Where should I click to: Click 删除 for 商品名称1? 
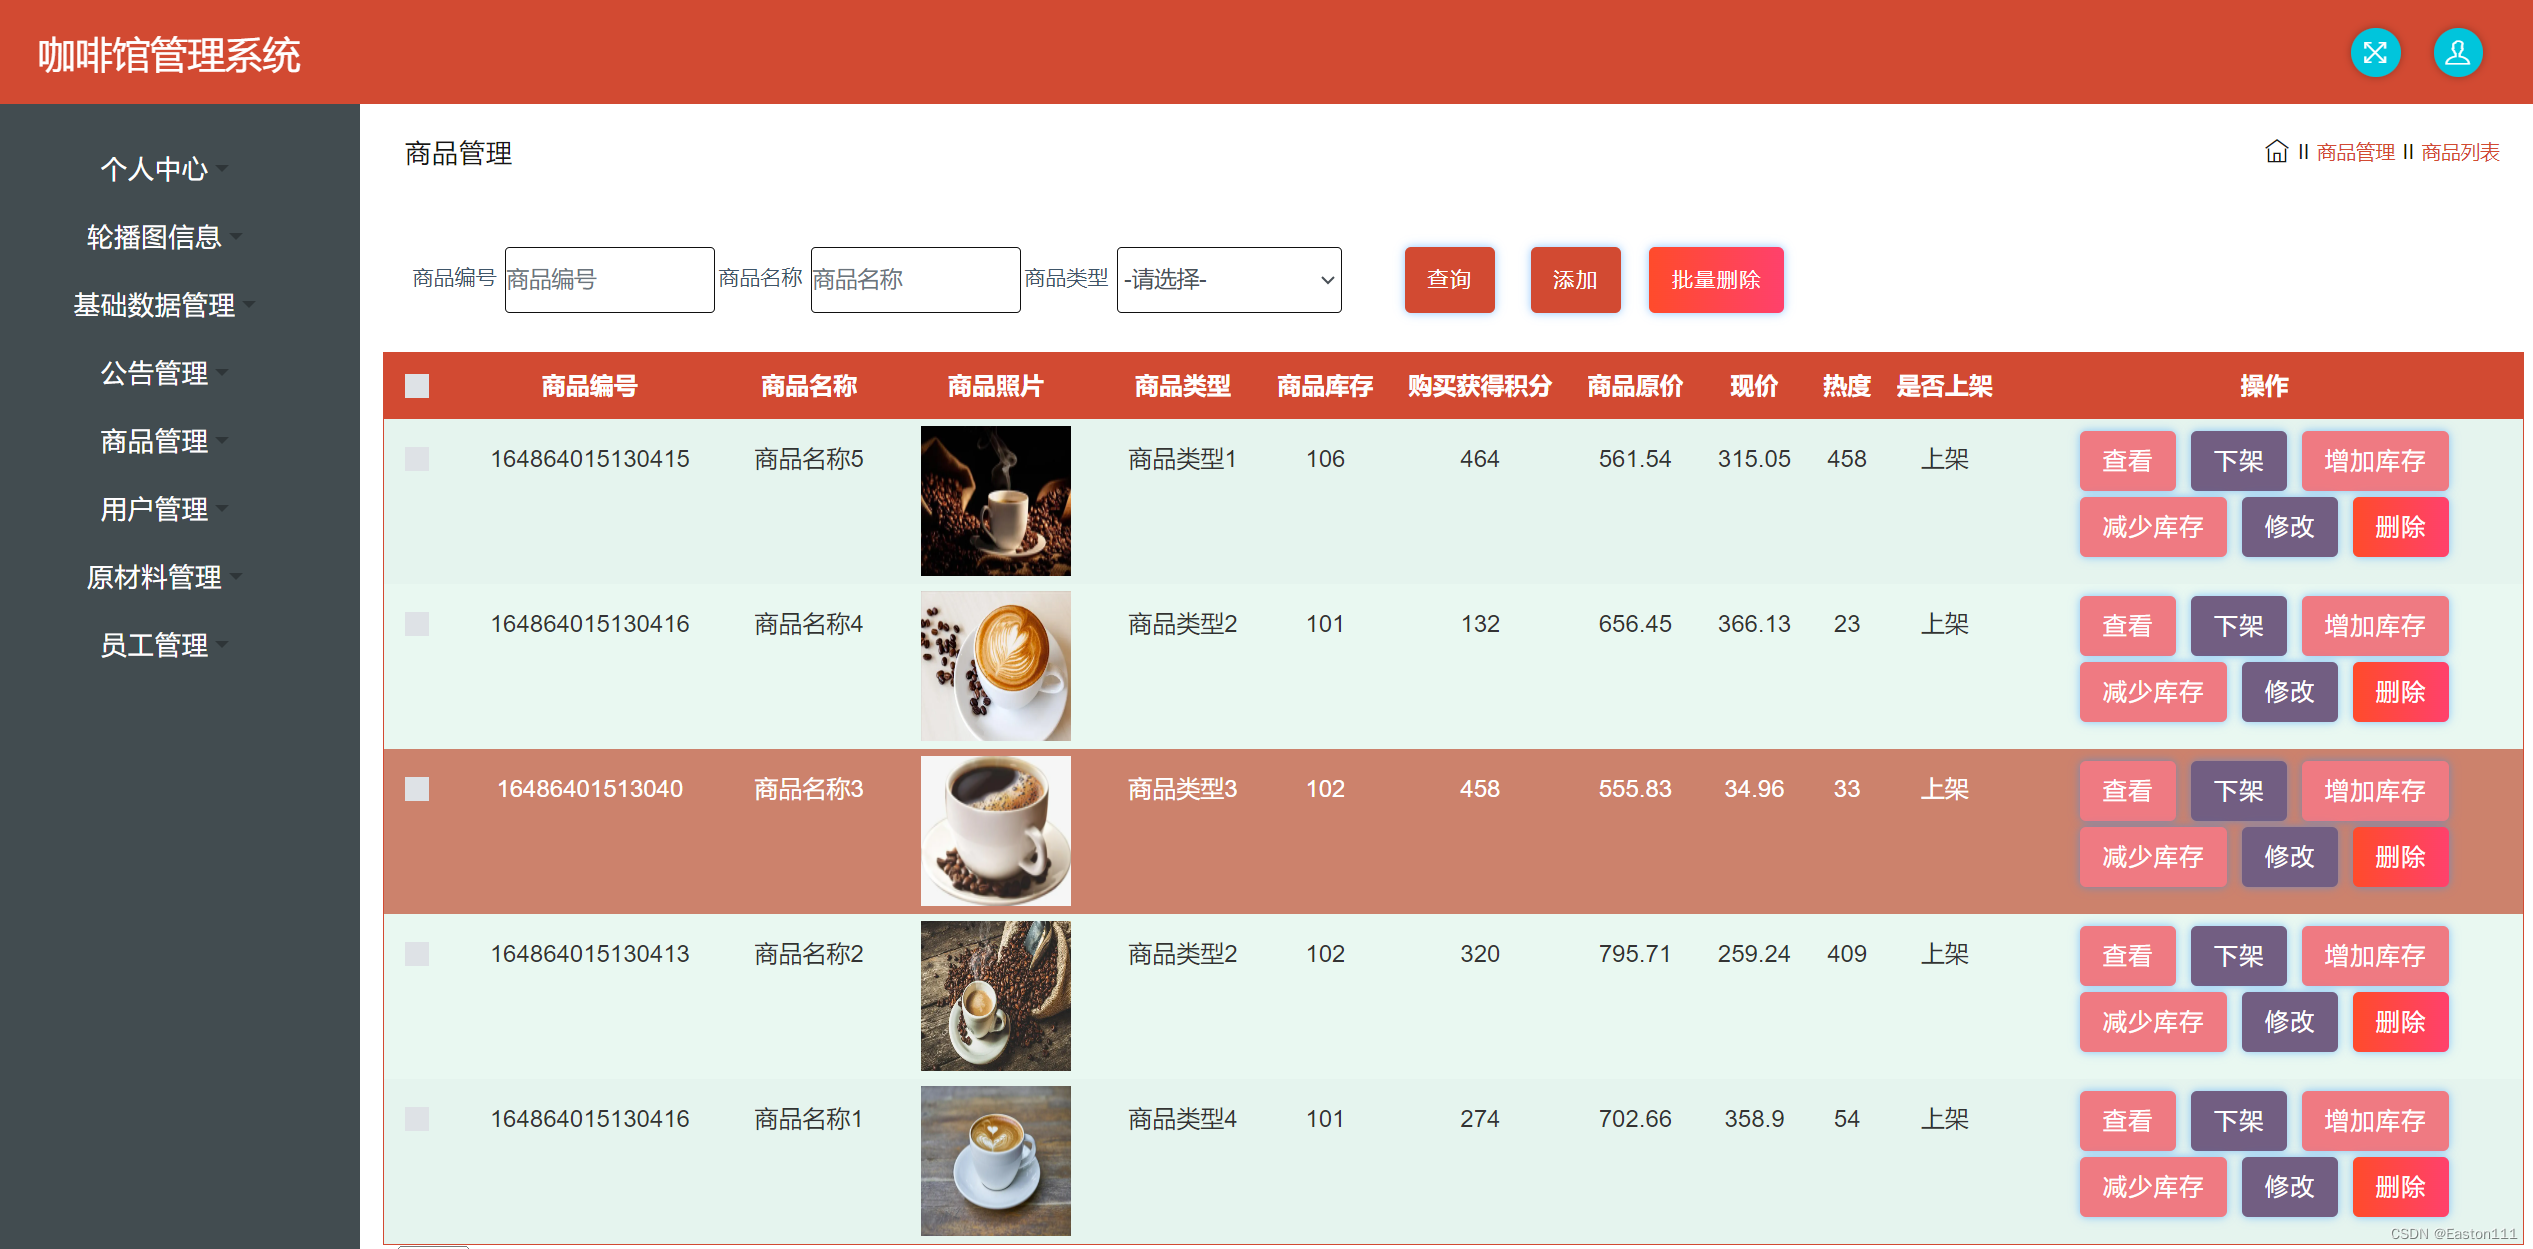point(2400,1187)
